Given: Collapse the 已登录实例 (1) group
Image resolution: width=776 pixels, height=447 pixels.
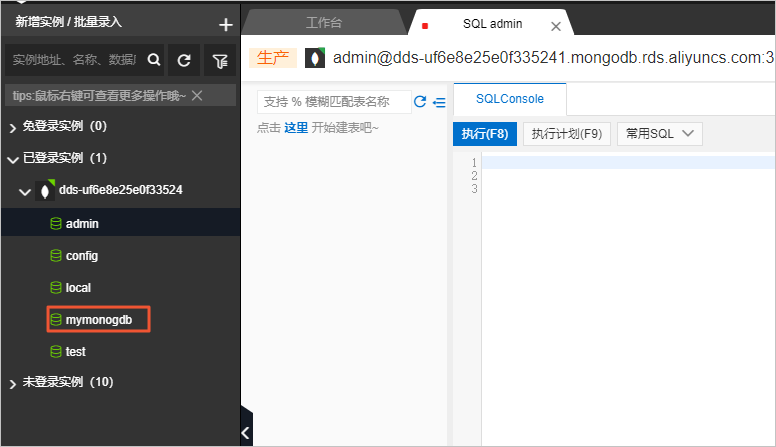Looking at the screenshot, I should pos(13,159).
